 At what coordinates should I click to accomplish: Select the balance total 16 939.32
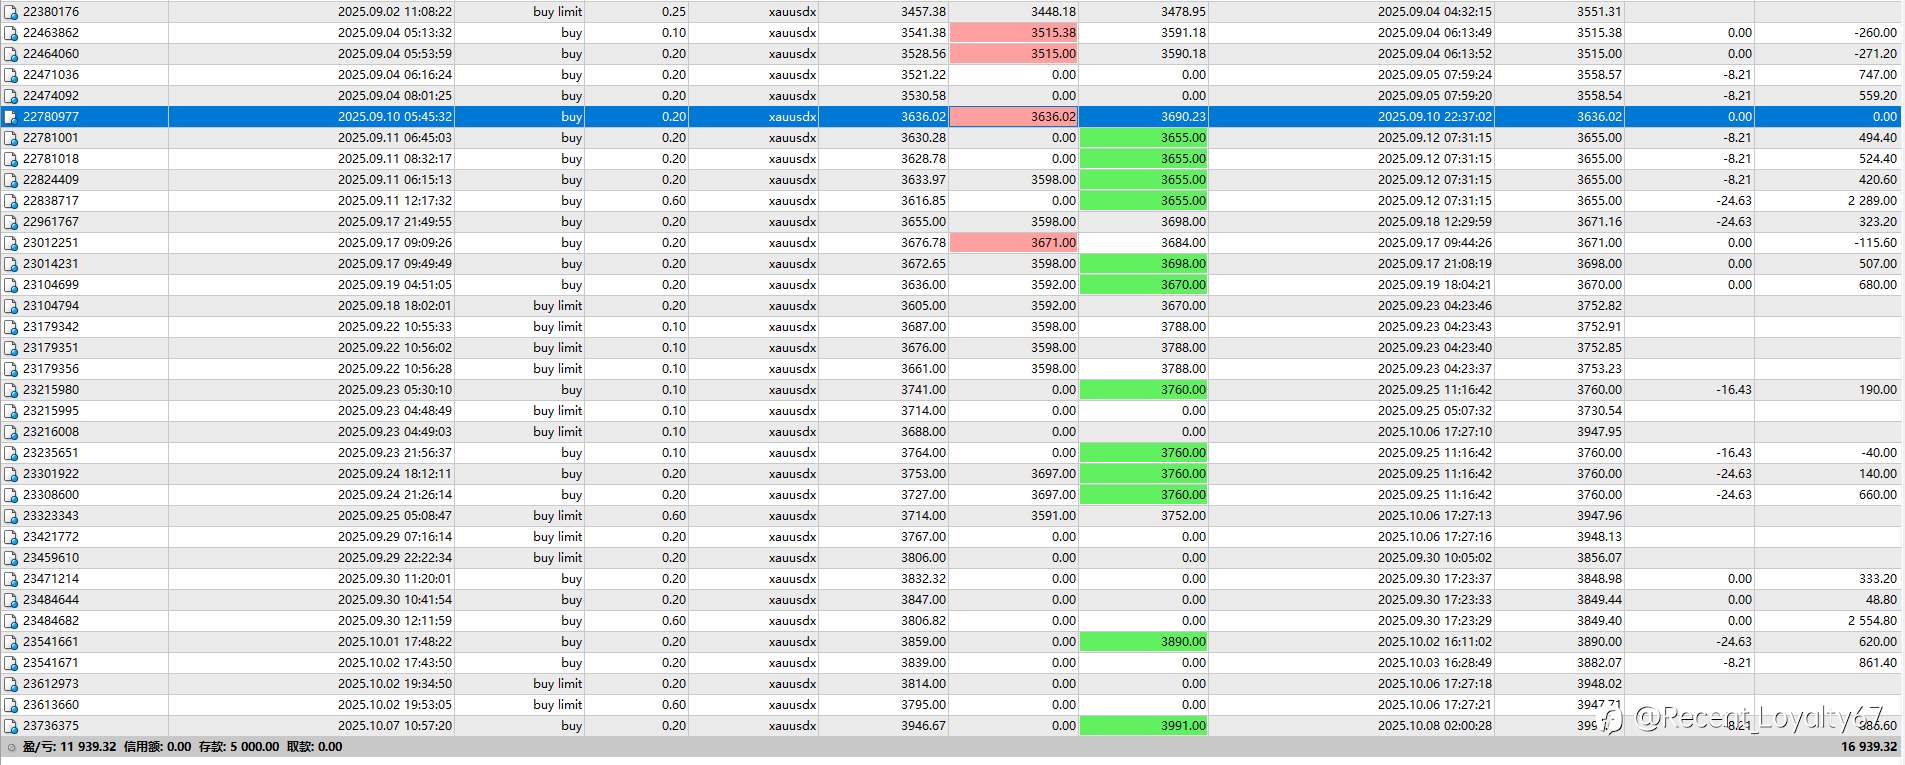(x=1869, y=747)
